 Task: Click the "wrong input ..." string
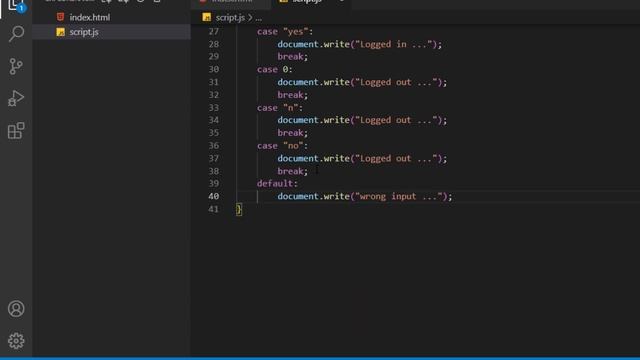coord(399,196)
